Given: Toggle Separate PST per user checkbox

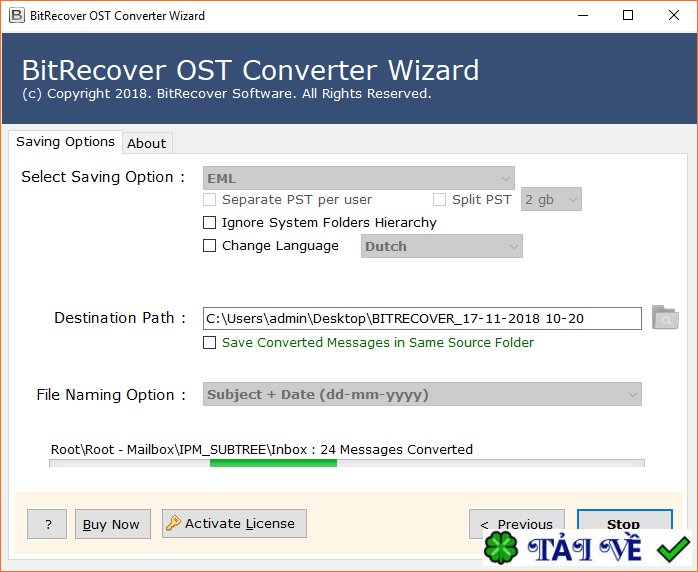Looking at the screenshot, I should 209,199.
